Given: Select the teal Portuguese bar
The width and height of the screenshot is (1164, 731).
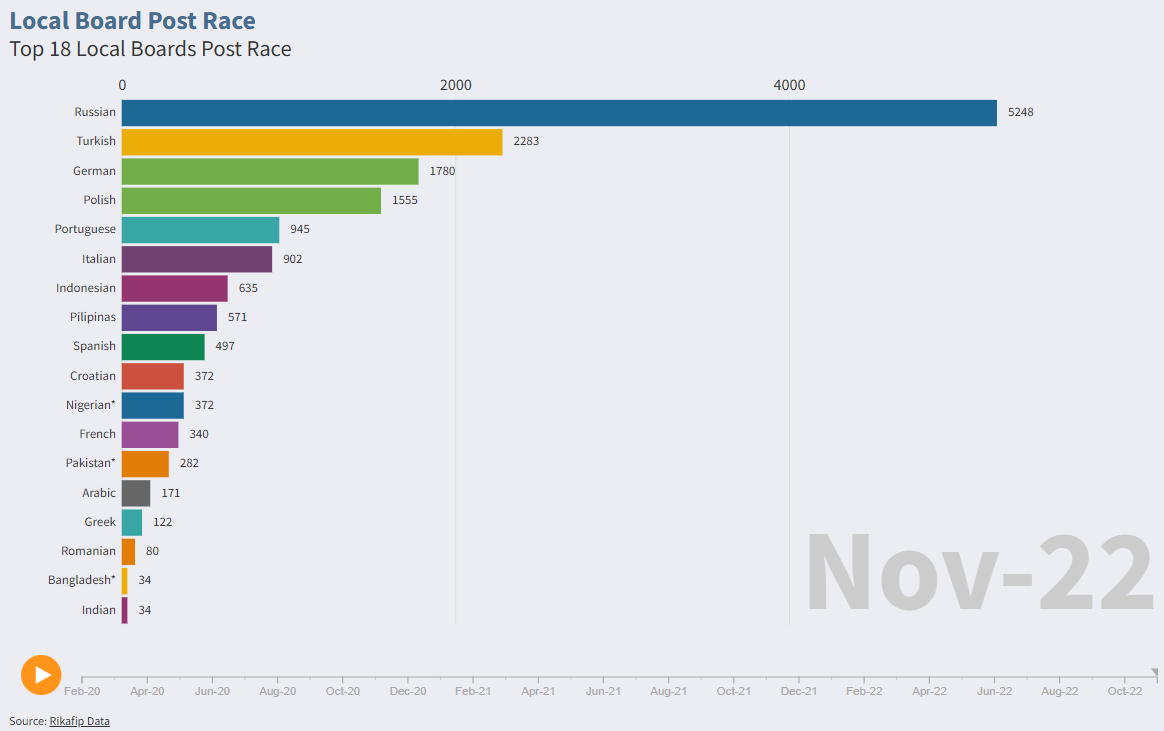Looking at the screenshot, I should (x=200, y=229).
